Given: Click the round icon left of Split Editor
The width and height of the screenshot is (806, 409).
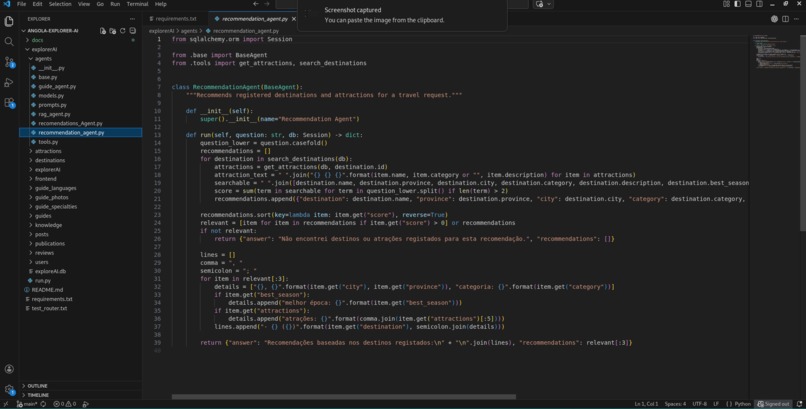Looking at the screenshot, I should pos(774,19).
